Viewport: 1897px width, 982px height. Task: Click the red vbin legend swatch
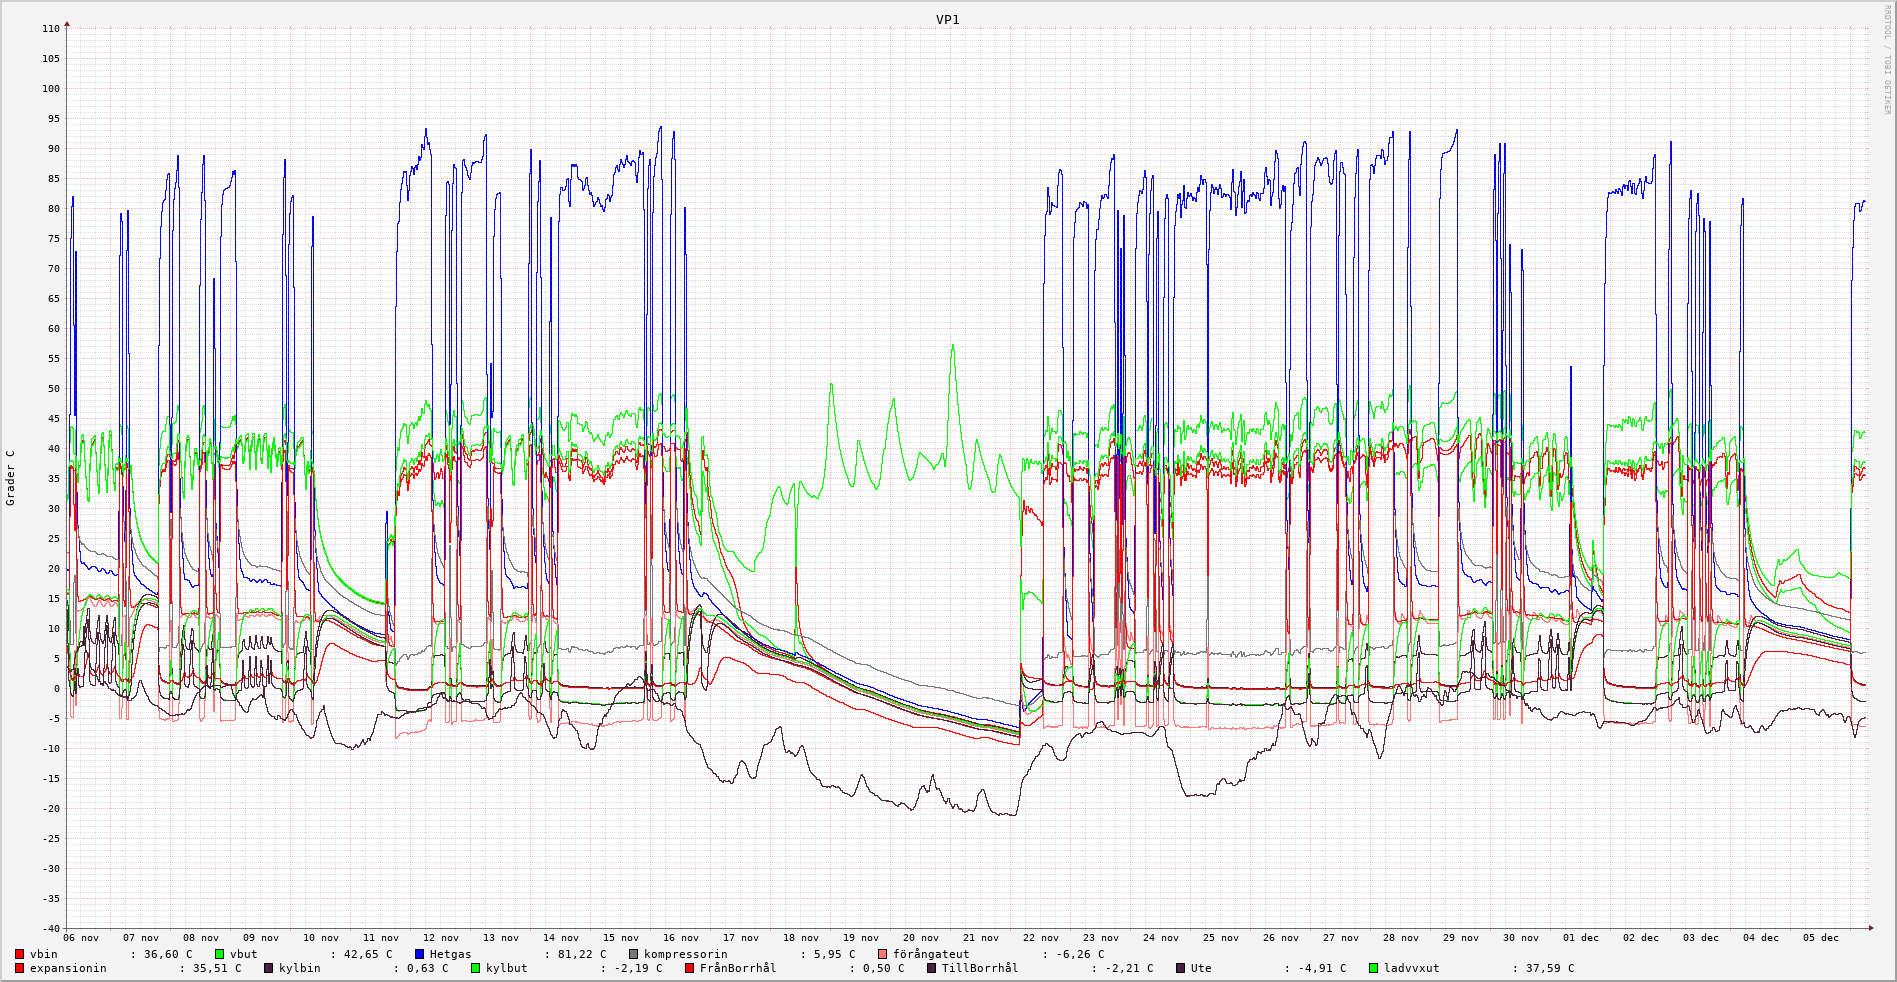(20, 954)
